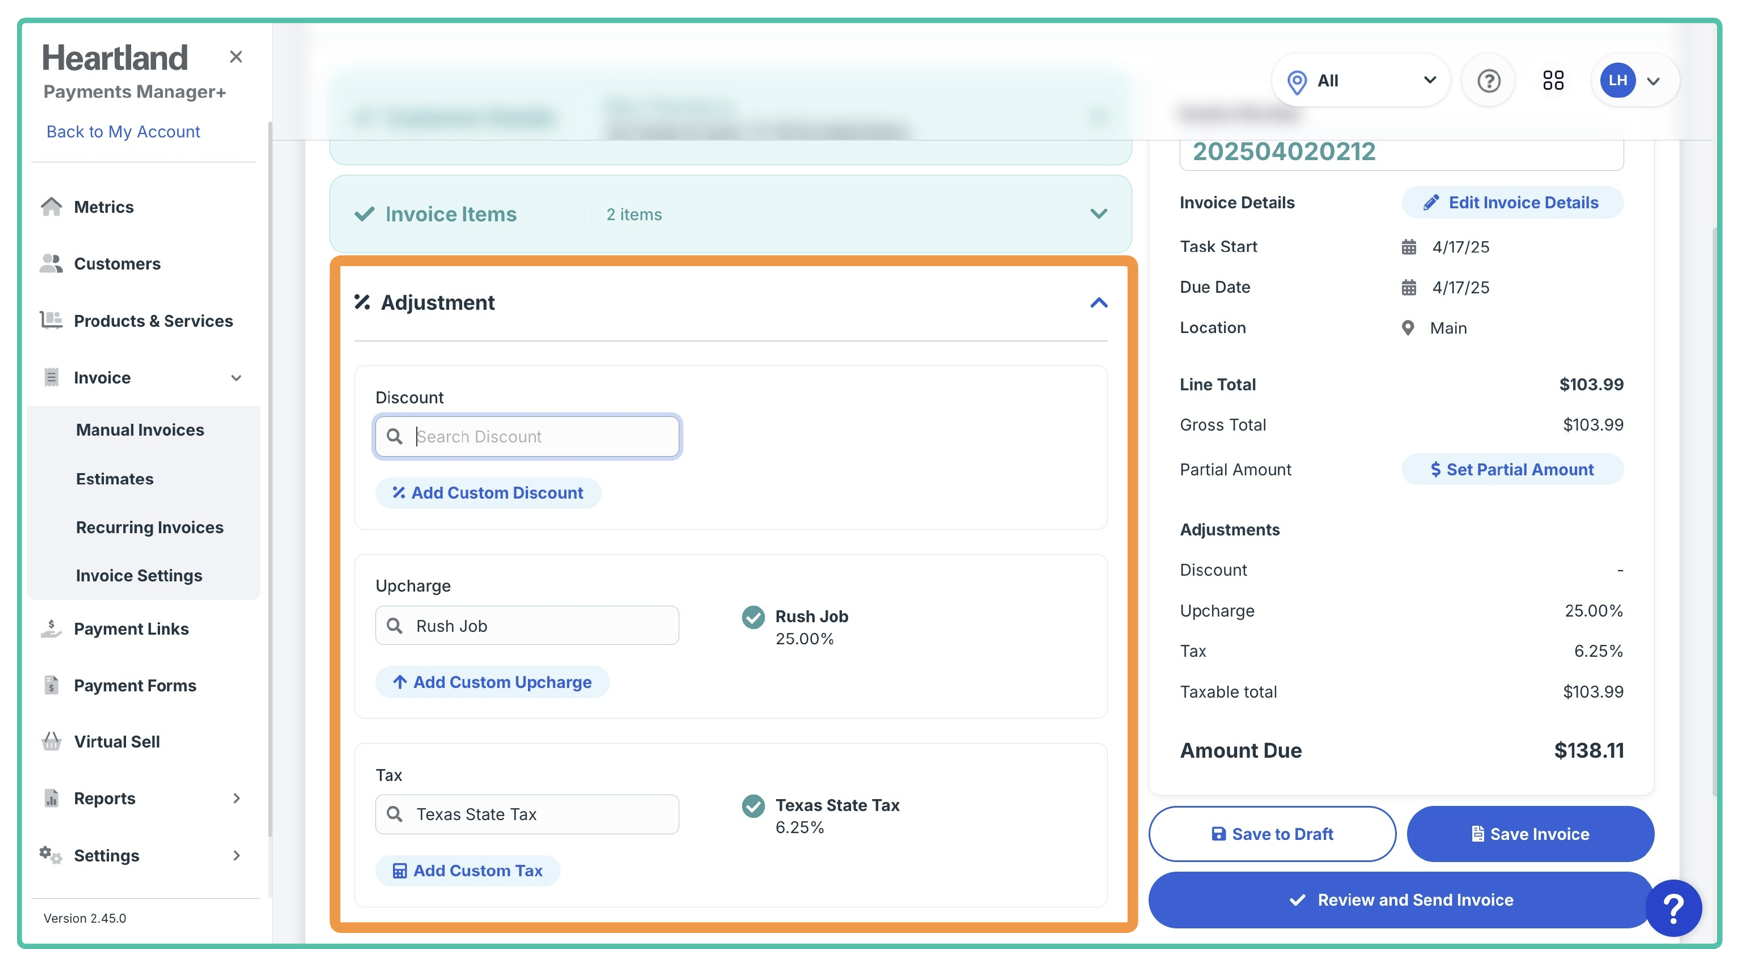Image resolution: width=1742 pixels, height=968 pixels.
Task: Close the sidebar with the X icon
Action: (x=236, y=57)
